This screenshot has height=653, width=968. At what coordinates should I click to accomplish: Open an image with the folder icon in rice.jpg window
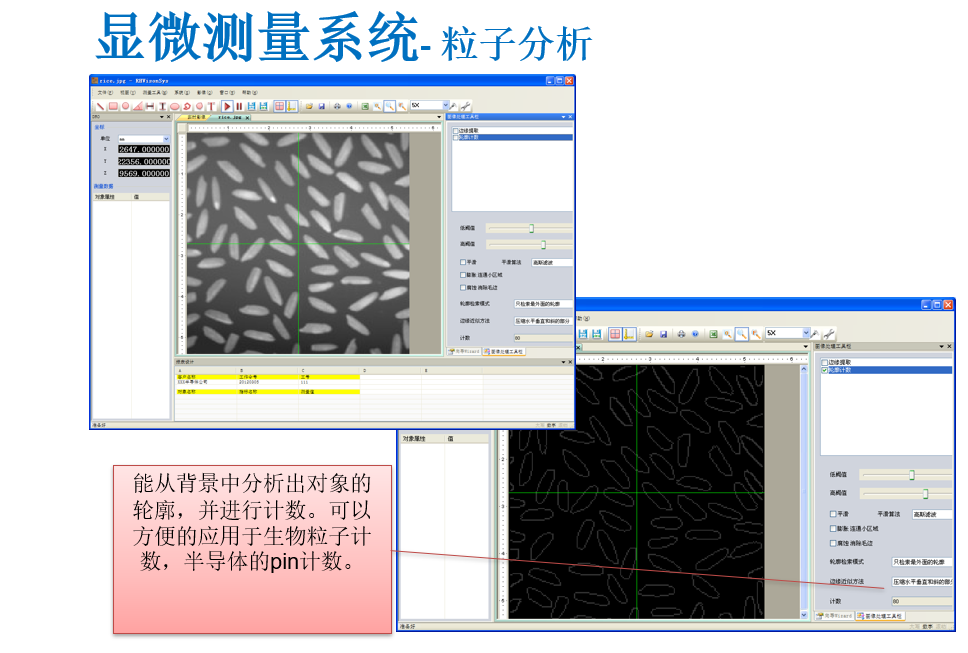tap(309, 106)
